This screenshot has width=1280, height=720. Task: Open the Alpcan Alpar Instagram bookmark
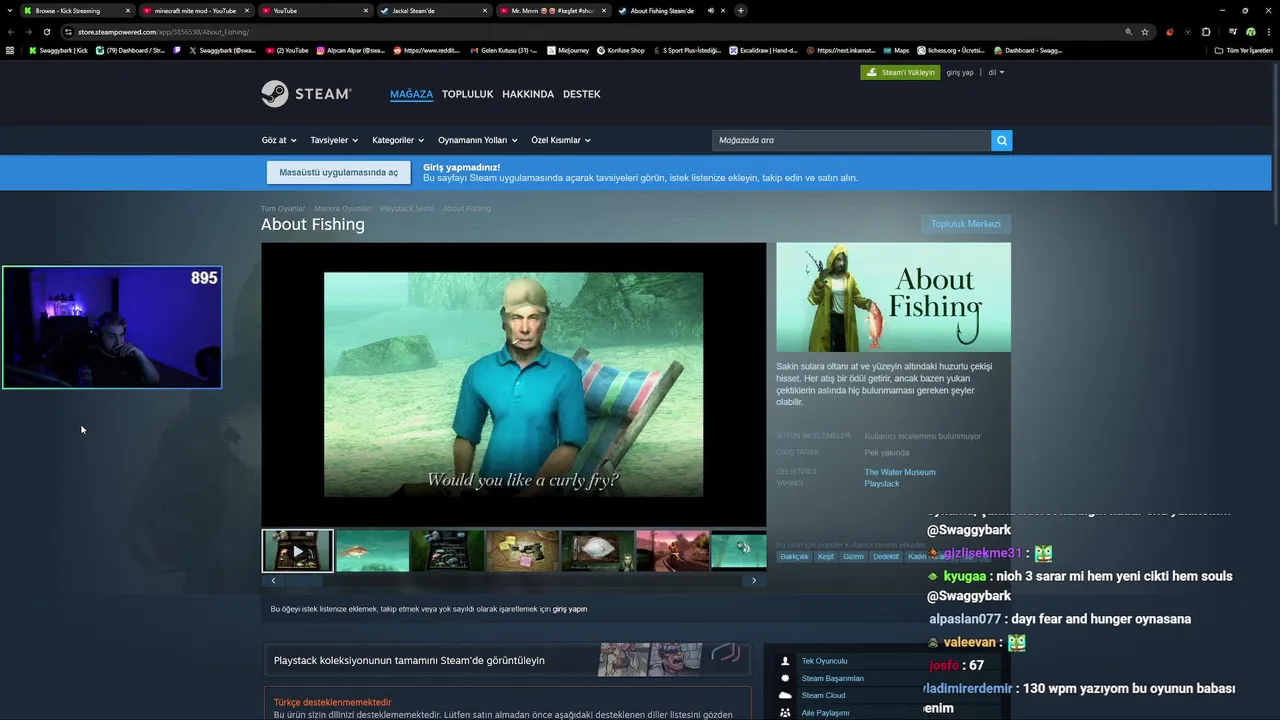pos(351,50)
